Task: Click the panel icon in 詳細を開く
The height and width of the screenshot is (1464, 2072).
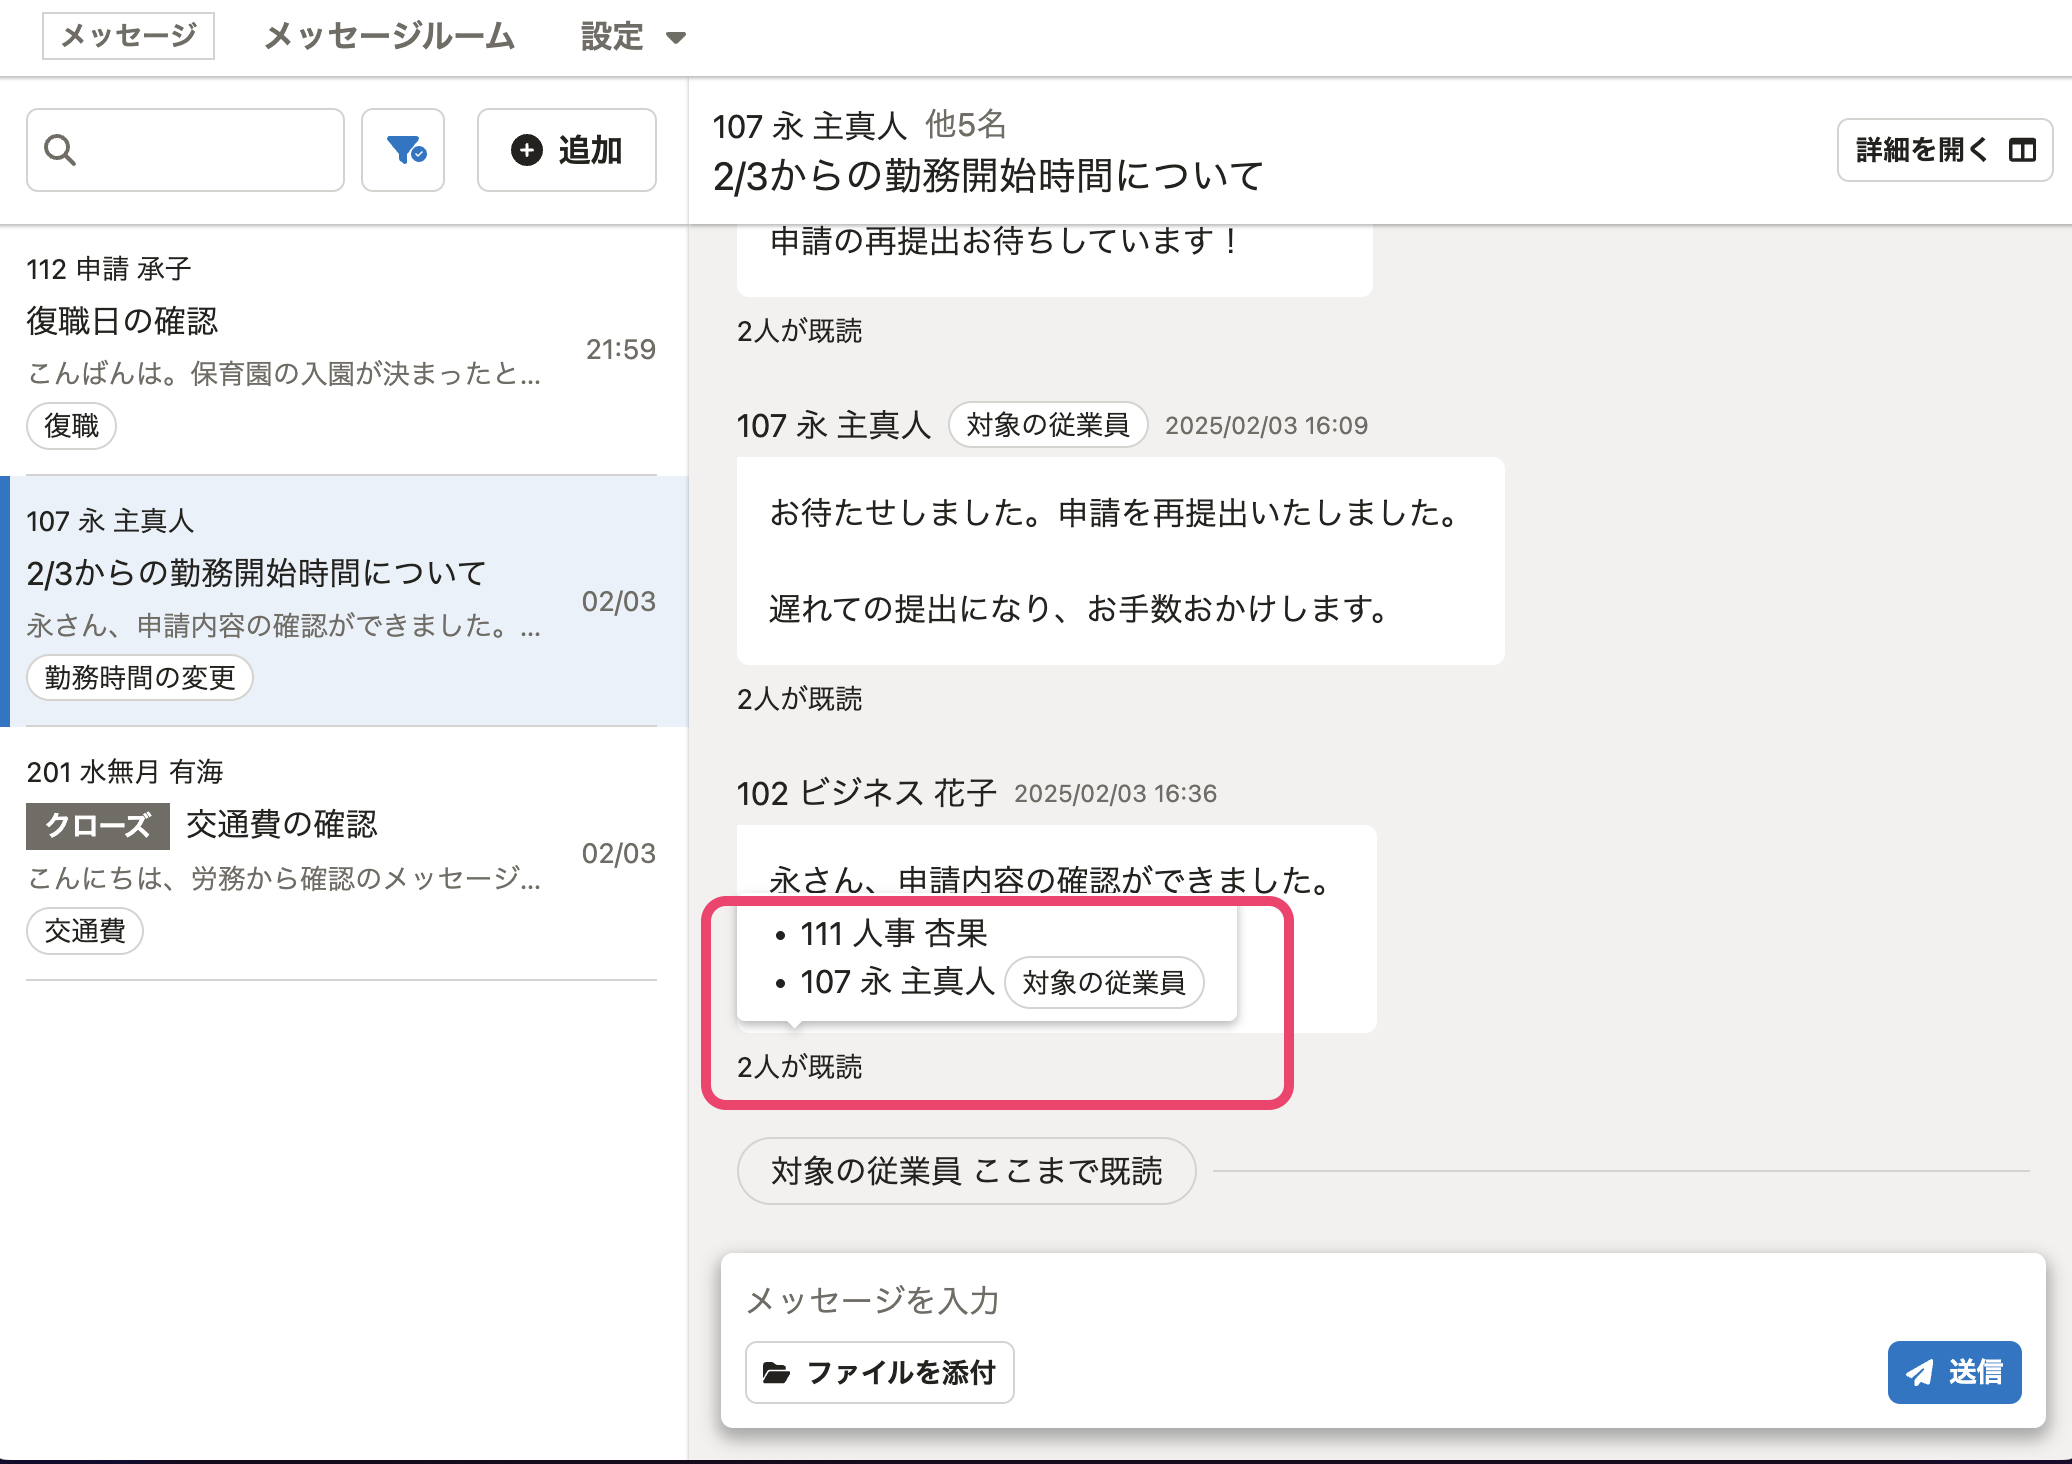Action: (2022, 150)
